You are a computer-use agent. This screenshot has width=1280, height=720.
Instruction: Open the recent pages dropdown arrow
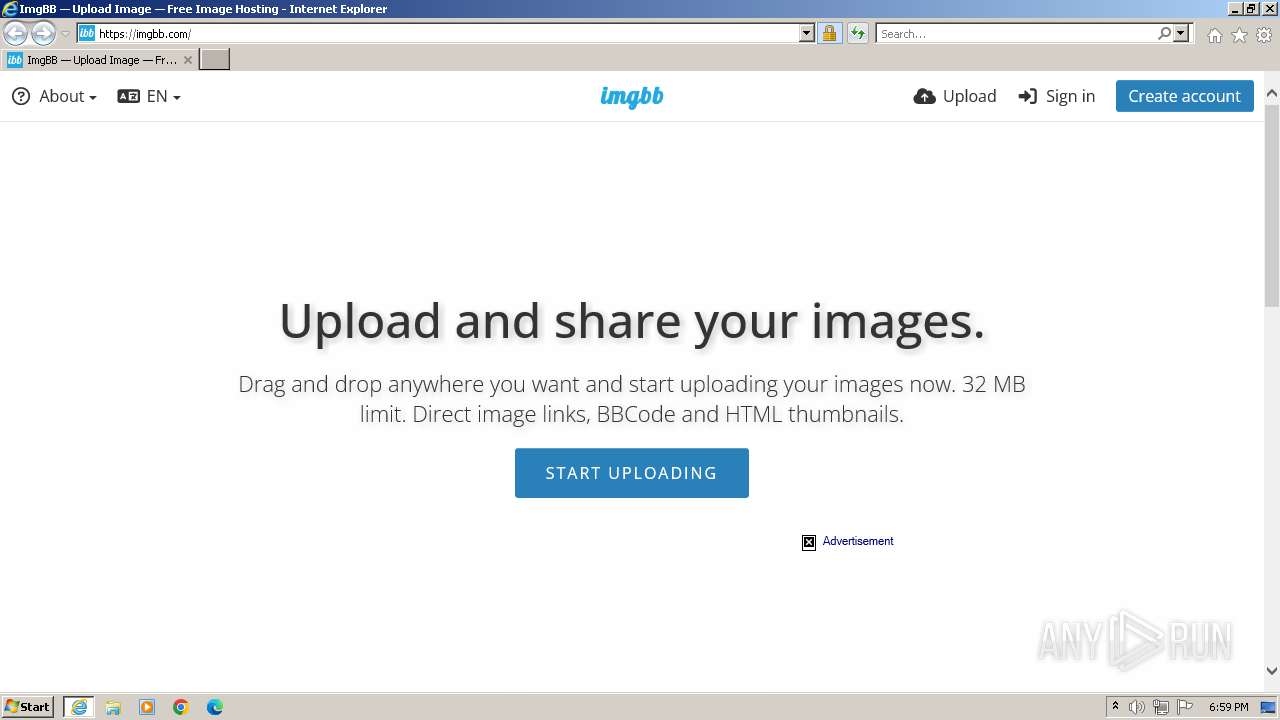66,34
